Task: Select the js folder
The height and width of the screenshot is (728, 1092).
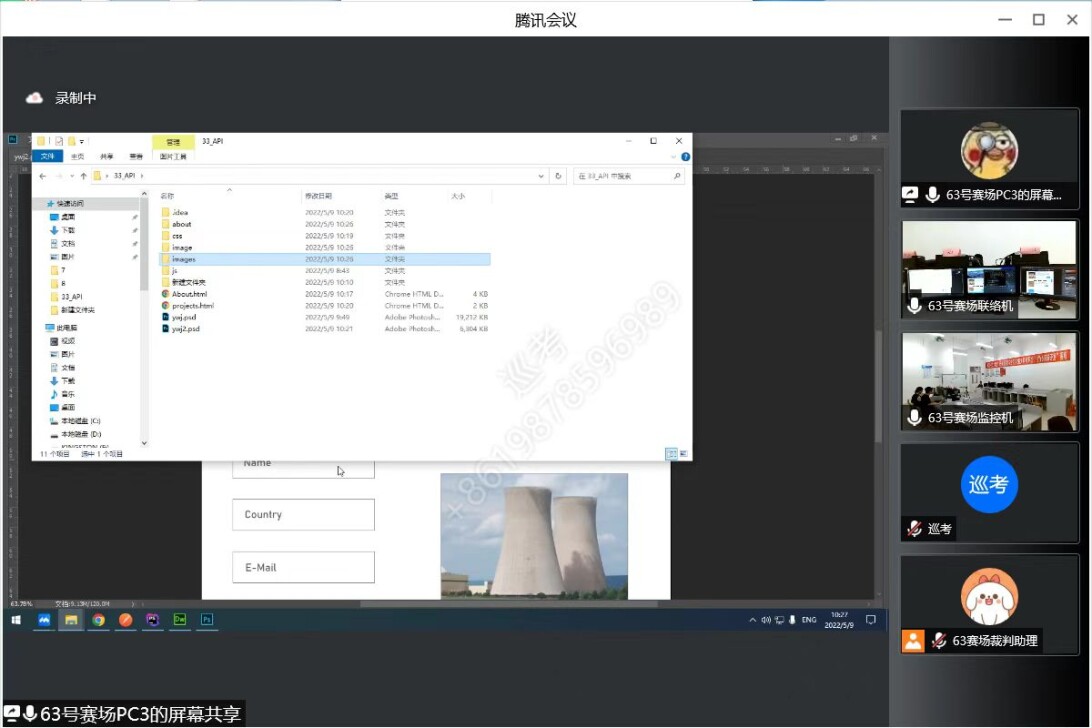Action: click(325, 270)
